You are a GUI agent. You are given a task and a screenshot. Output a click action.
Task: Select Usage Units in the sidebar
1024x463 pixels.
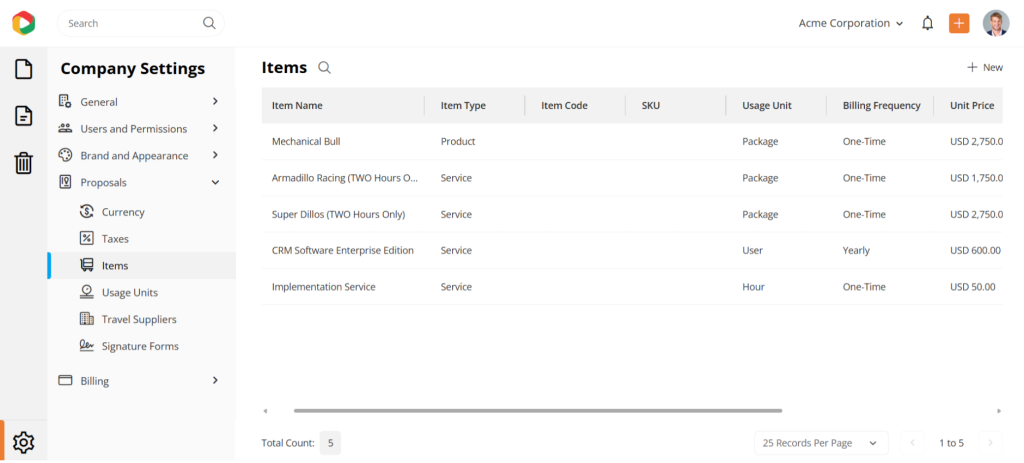(129, 293)
